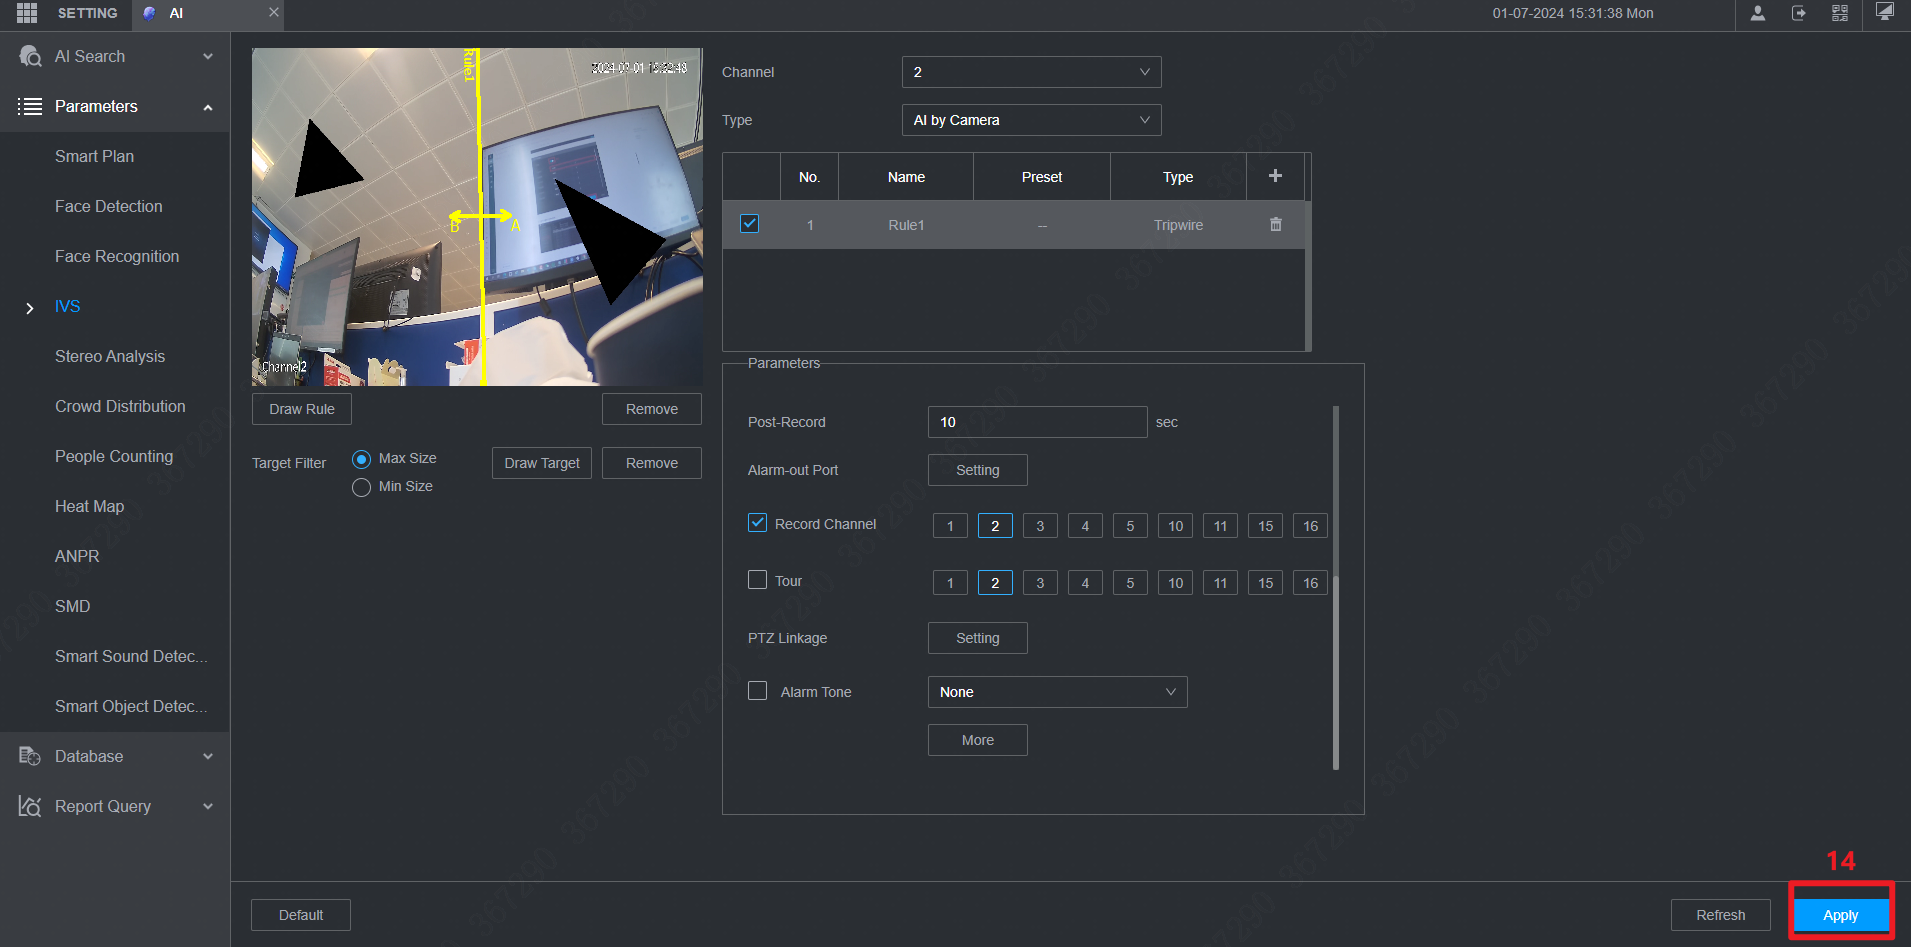The image size is (1911, 947).
Task: Open the Database section icon
Action: [28, 756]
